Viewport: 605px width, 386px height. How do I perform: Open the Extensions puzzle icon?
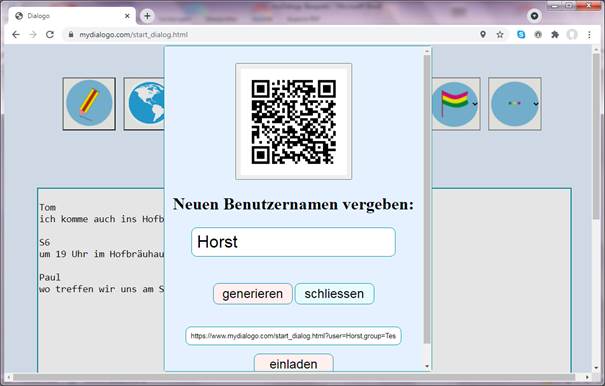[x=555, y=35]
